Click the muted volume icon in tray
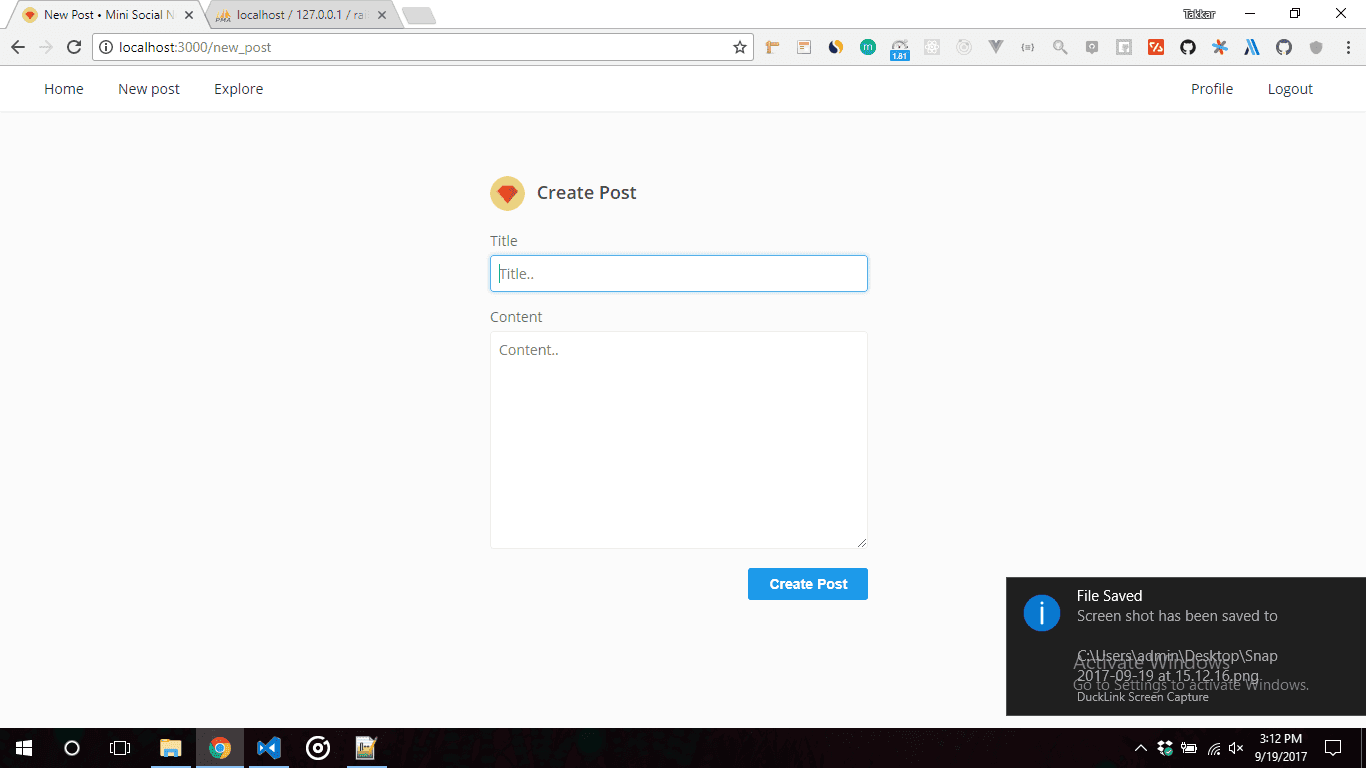The height and width of the screenshot is (768, 1366). 1236,748
